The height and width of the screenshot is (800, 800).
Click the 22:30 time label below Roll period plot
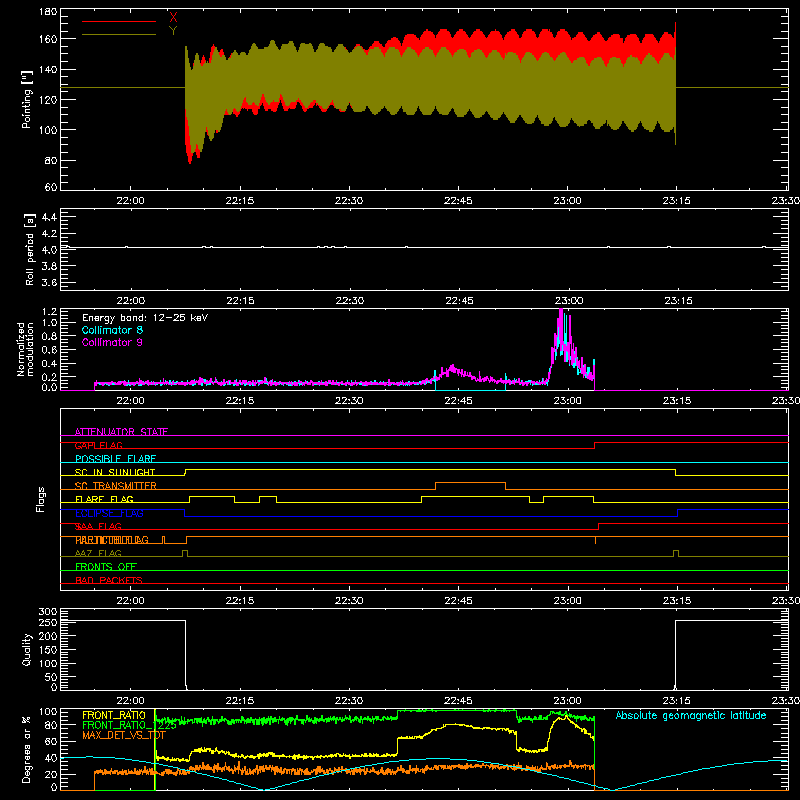point(349,301)
